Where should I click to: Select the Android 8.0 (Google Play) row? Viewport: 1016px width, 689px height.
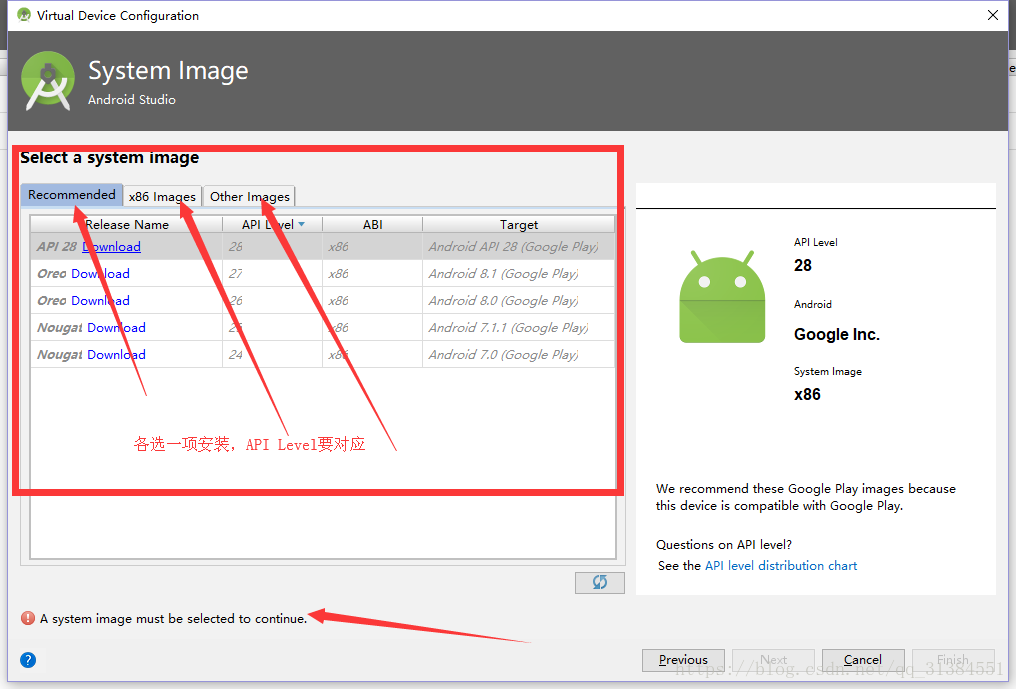pos(323,301)
